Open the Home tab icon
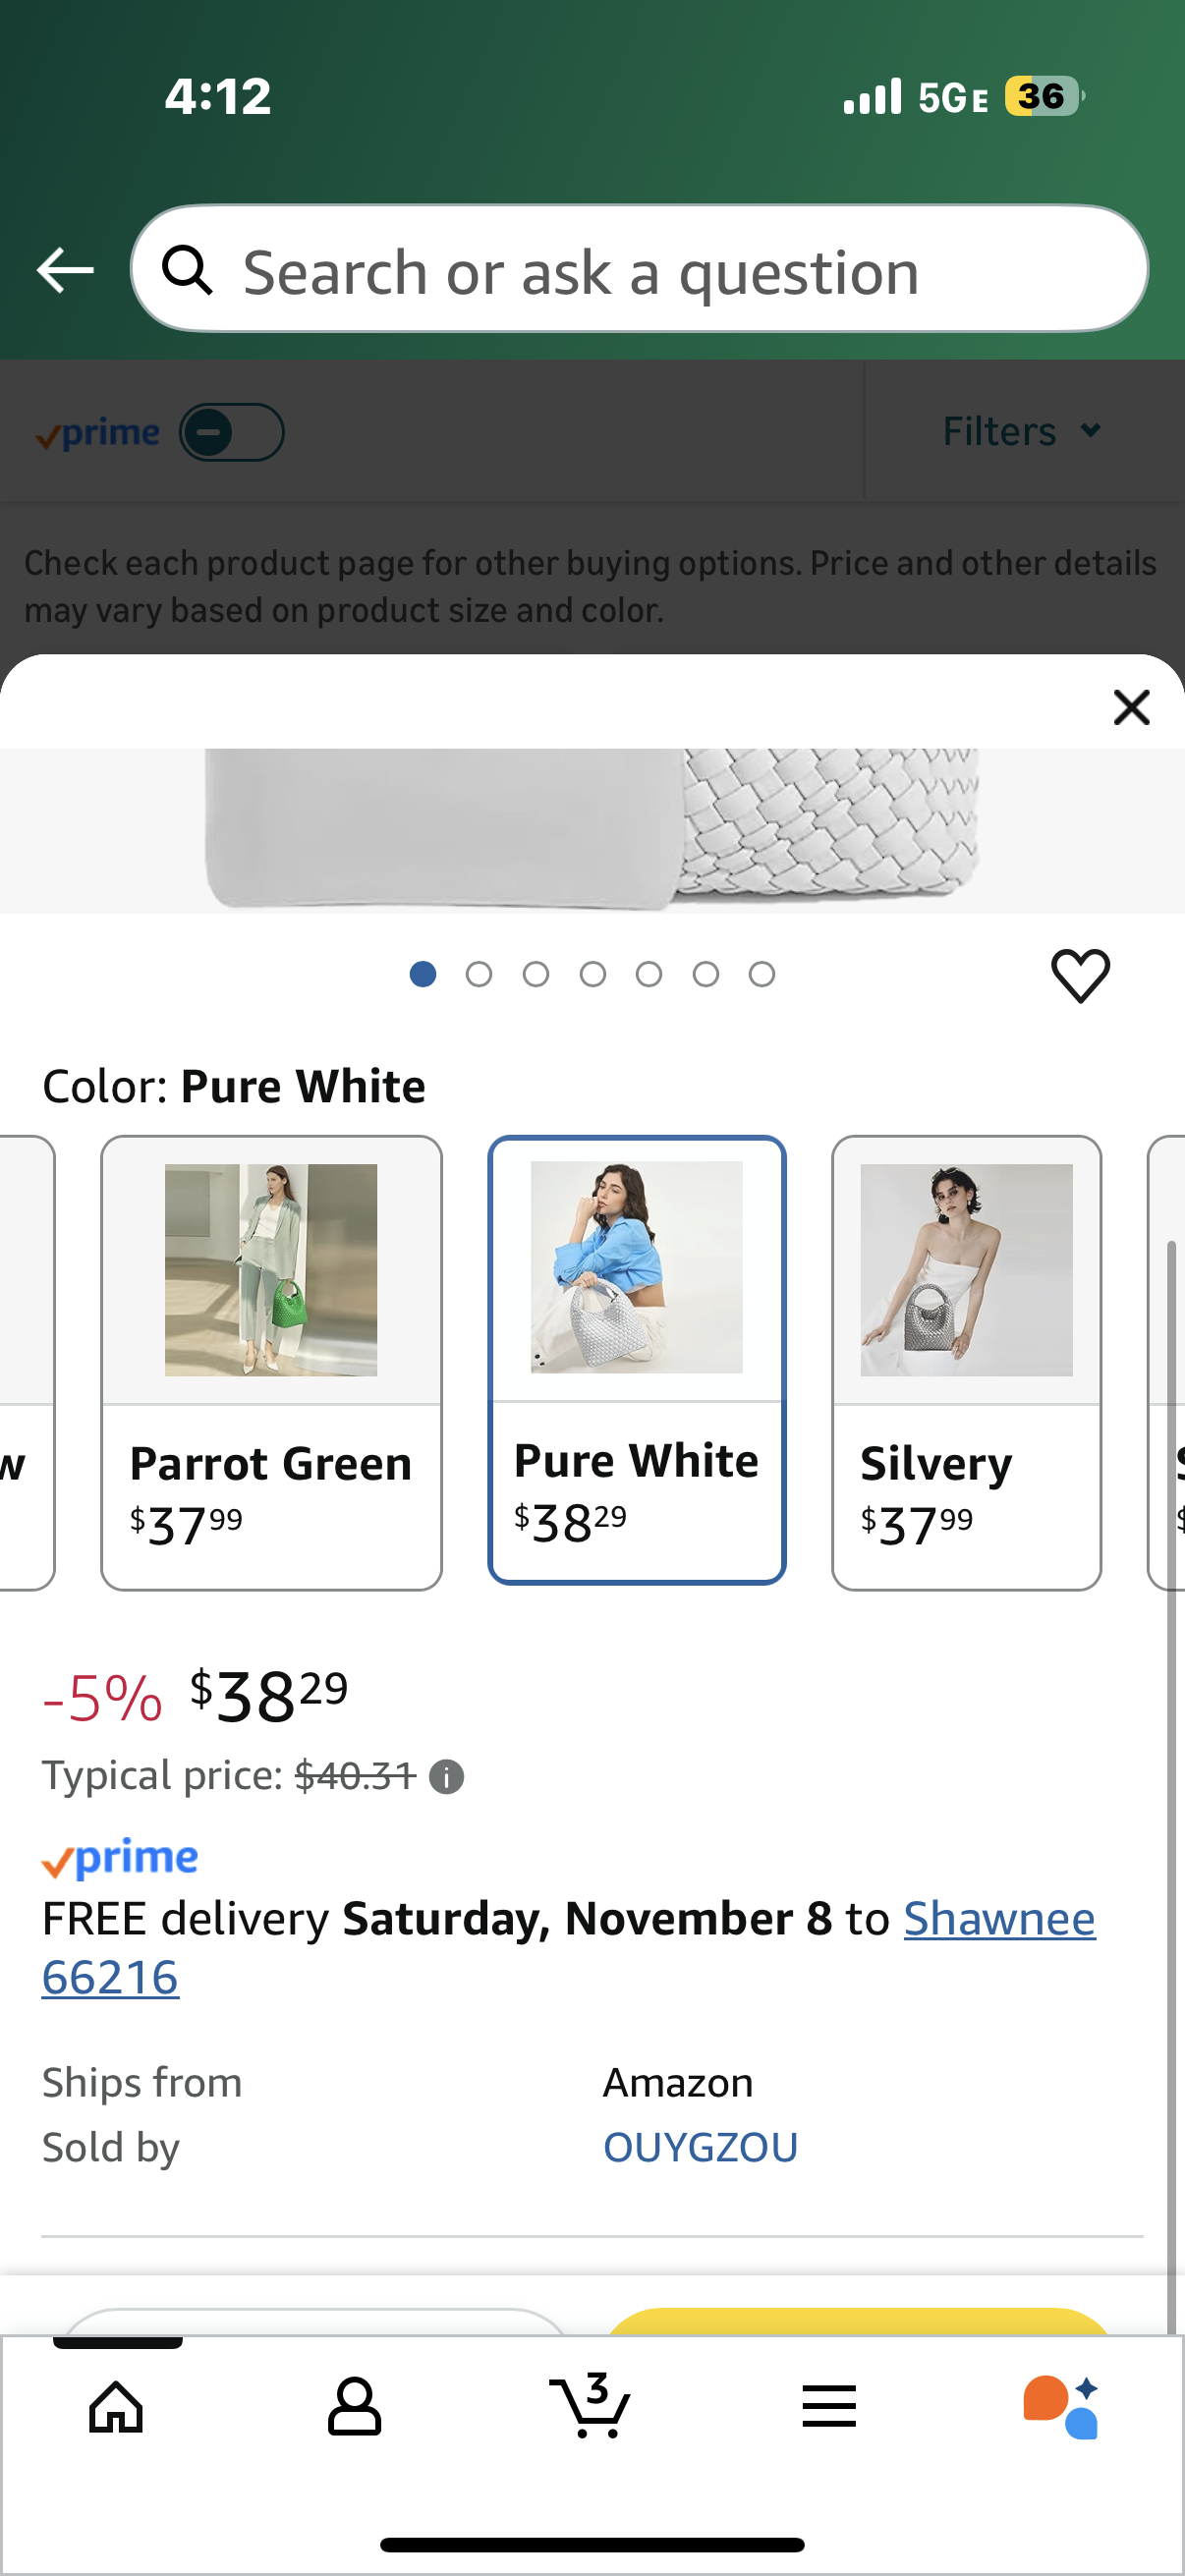This screenshot has width=1185, height=2576. click(x=117, y=2406)
